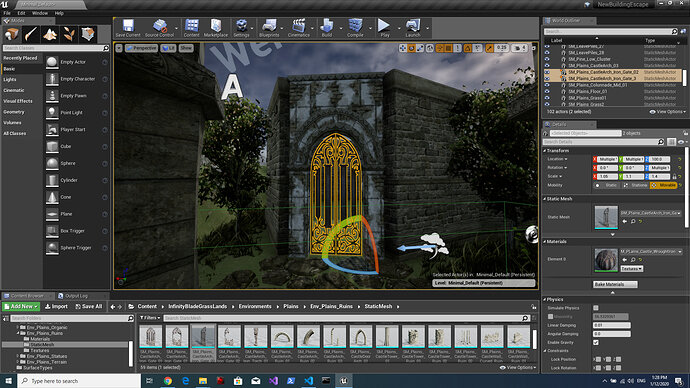
Task: Click the Add New button
Action: [x=21, y=306]
